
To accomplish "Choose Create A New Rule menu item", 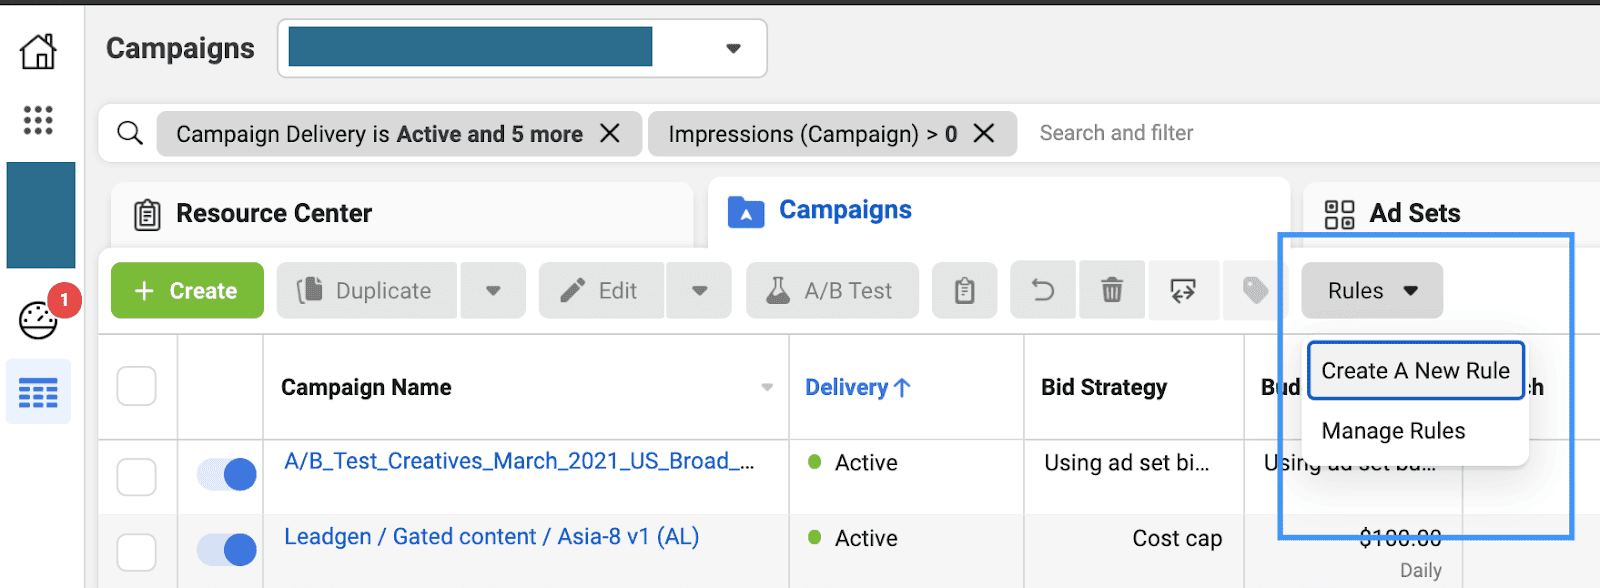I will [1415, 371].
